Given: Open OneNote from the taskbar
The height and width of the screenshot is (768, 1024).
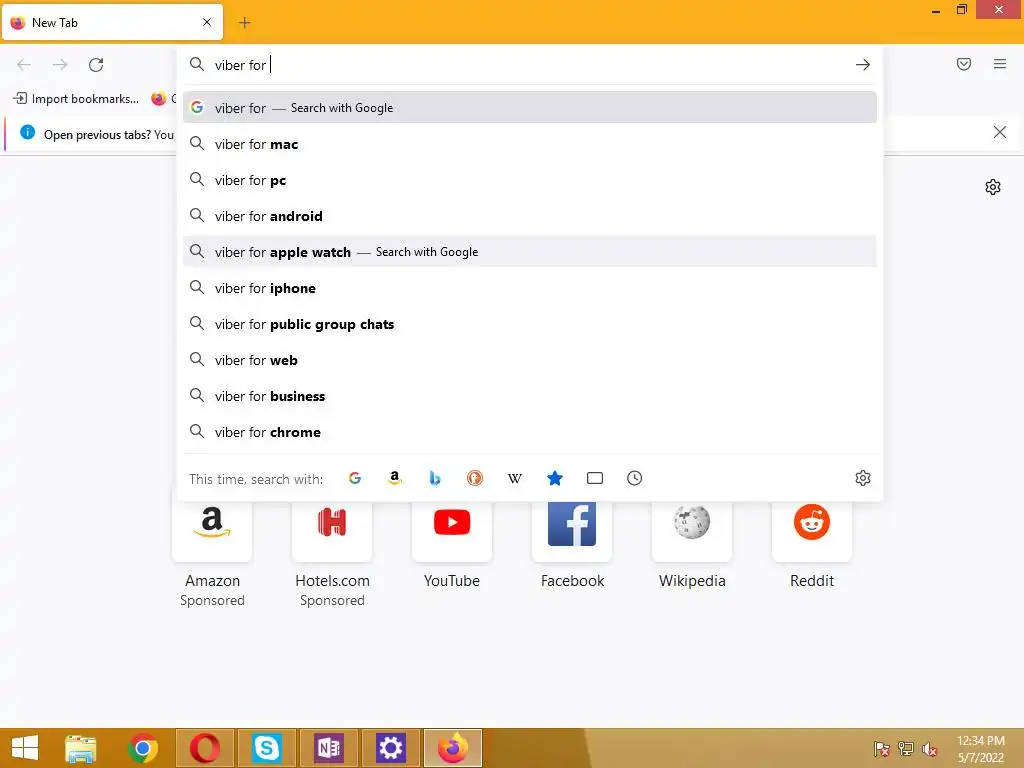Looking at the screenshot, I should click(x=329, y=748).
